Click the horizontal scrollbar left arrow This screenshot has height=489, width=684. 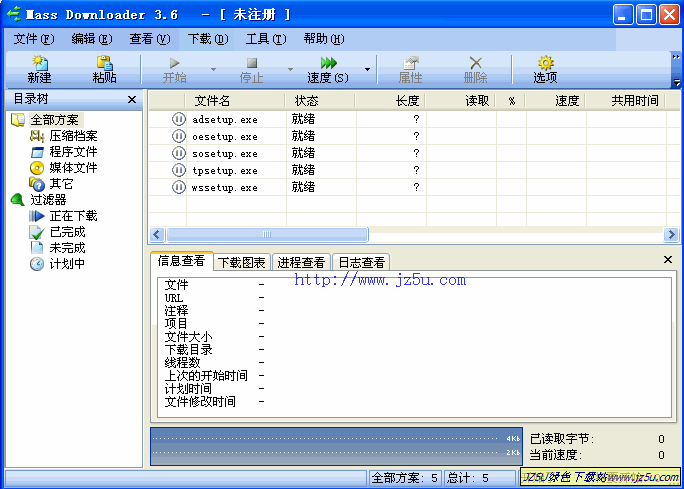(x=157, y=235)
